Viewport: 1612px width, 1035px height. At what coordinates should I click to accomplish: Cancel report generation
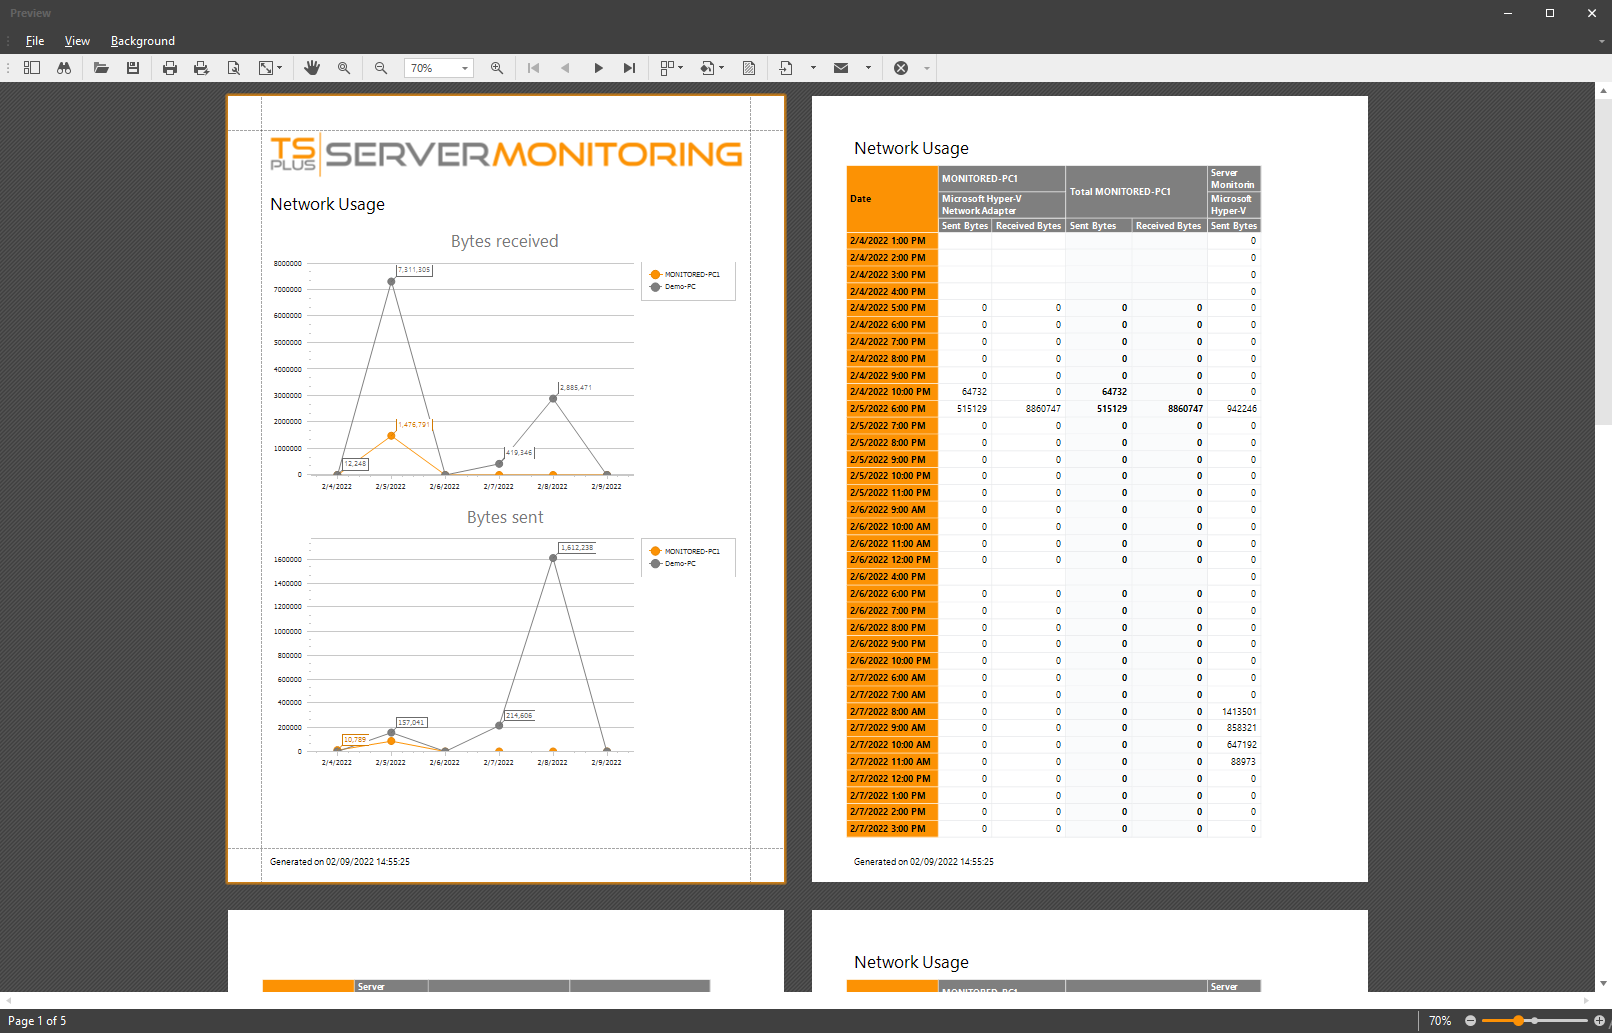(x=901, y=68)
